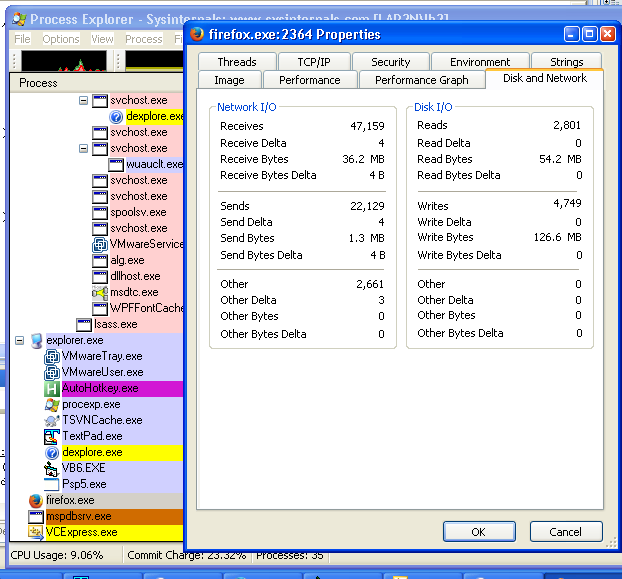The width and height of the screenshot is (622, 579).
Task: Click the mspdbsrv.exe window icon
Action: click(36, 516)
